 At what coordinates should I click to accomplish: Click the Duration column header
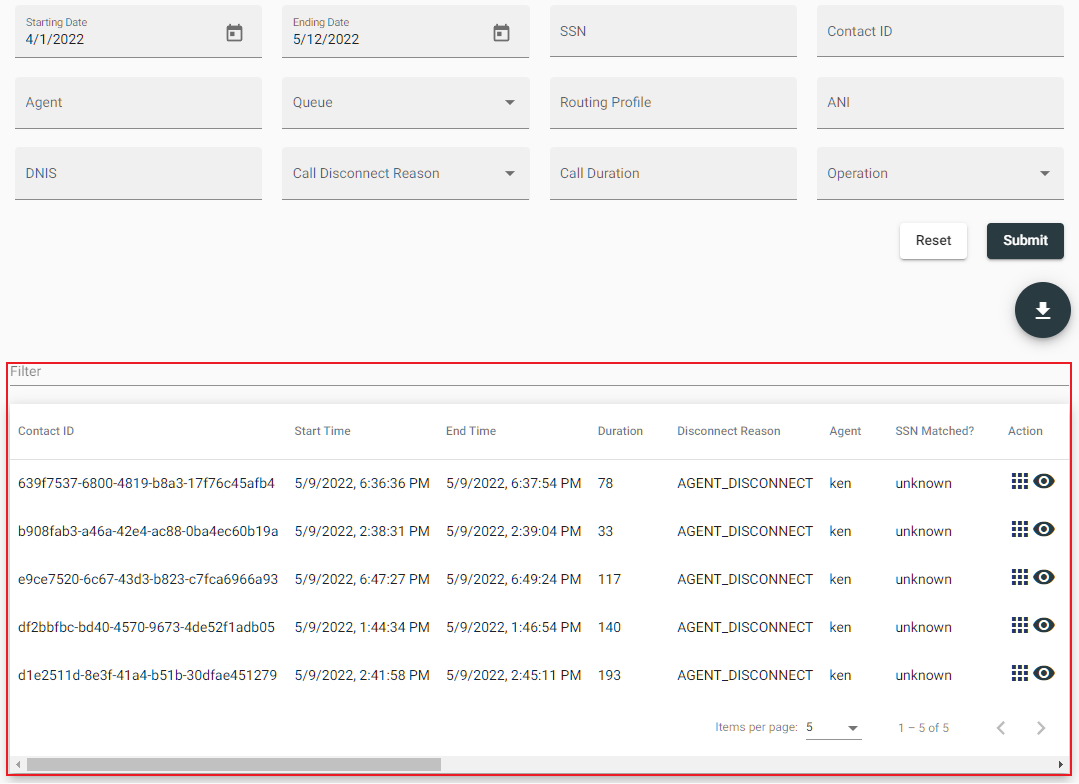point(620,431)
